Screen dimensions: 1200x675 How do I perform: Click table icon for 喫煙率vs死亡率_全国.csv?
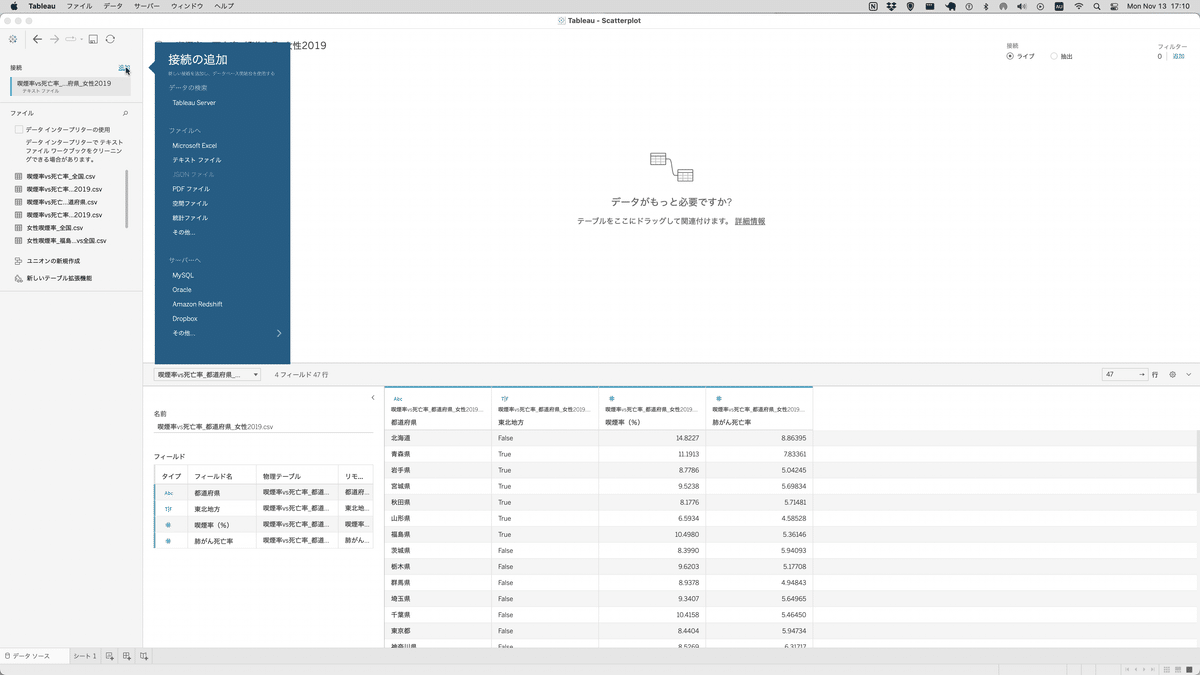(x=19, y=176)
